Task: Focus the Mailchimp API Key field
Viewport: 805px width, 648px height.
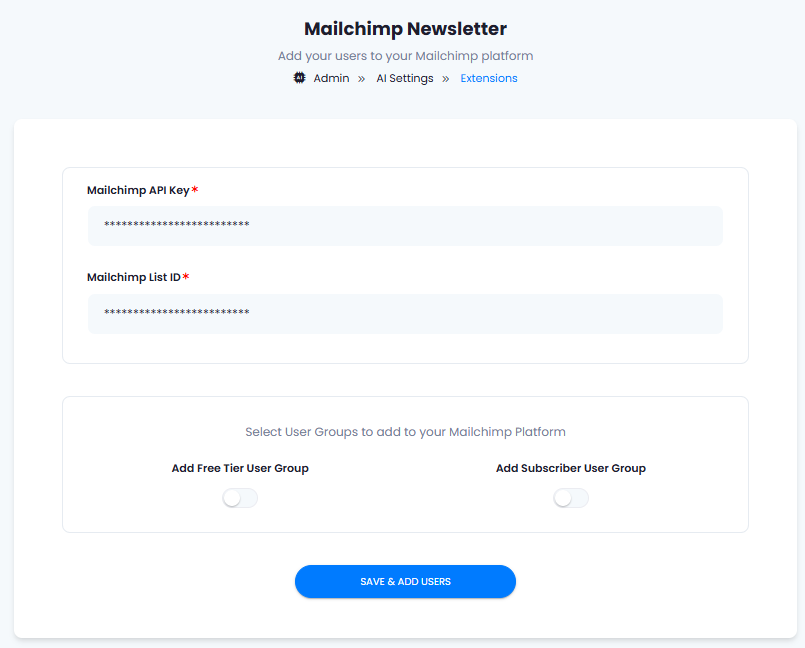Action: [x=405, y=225]
